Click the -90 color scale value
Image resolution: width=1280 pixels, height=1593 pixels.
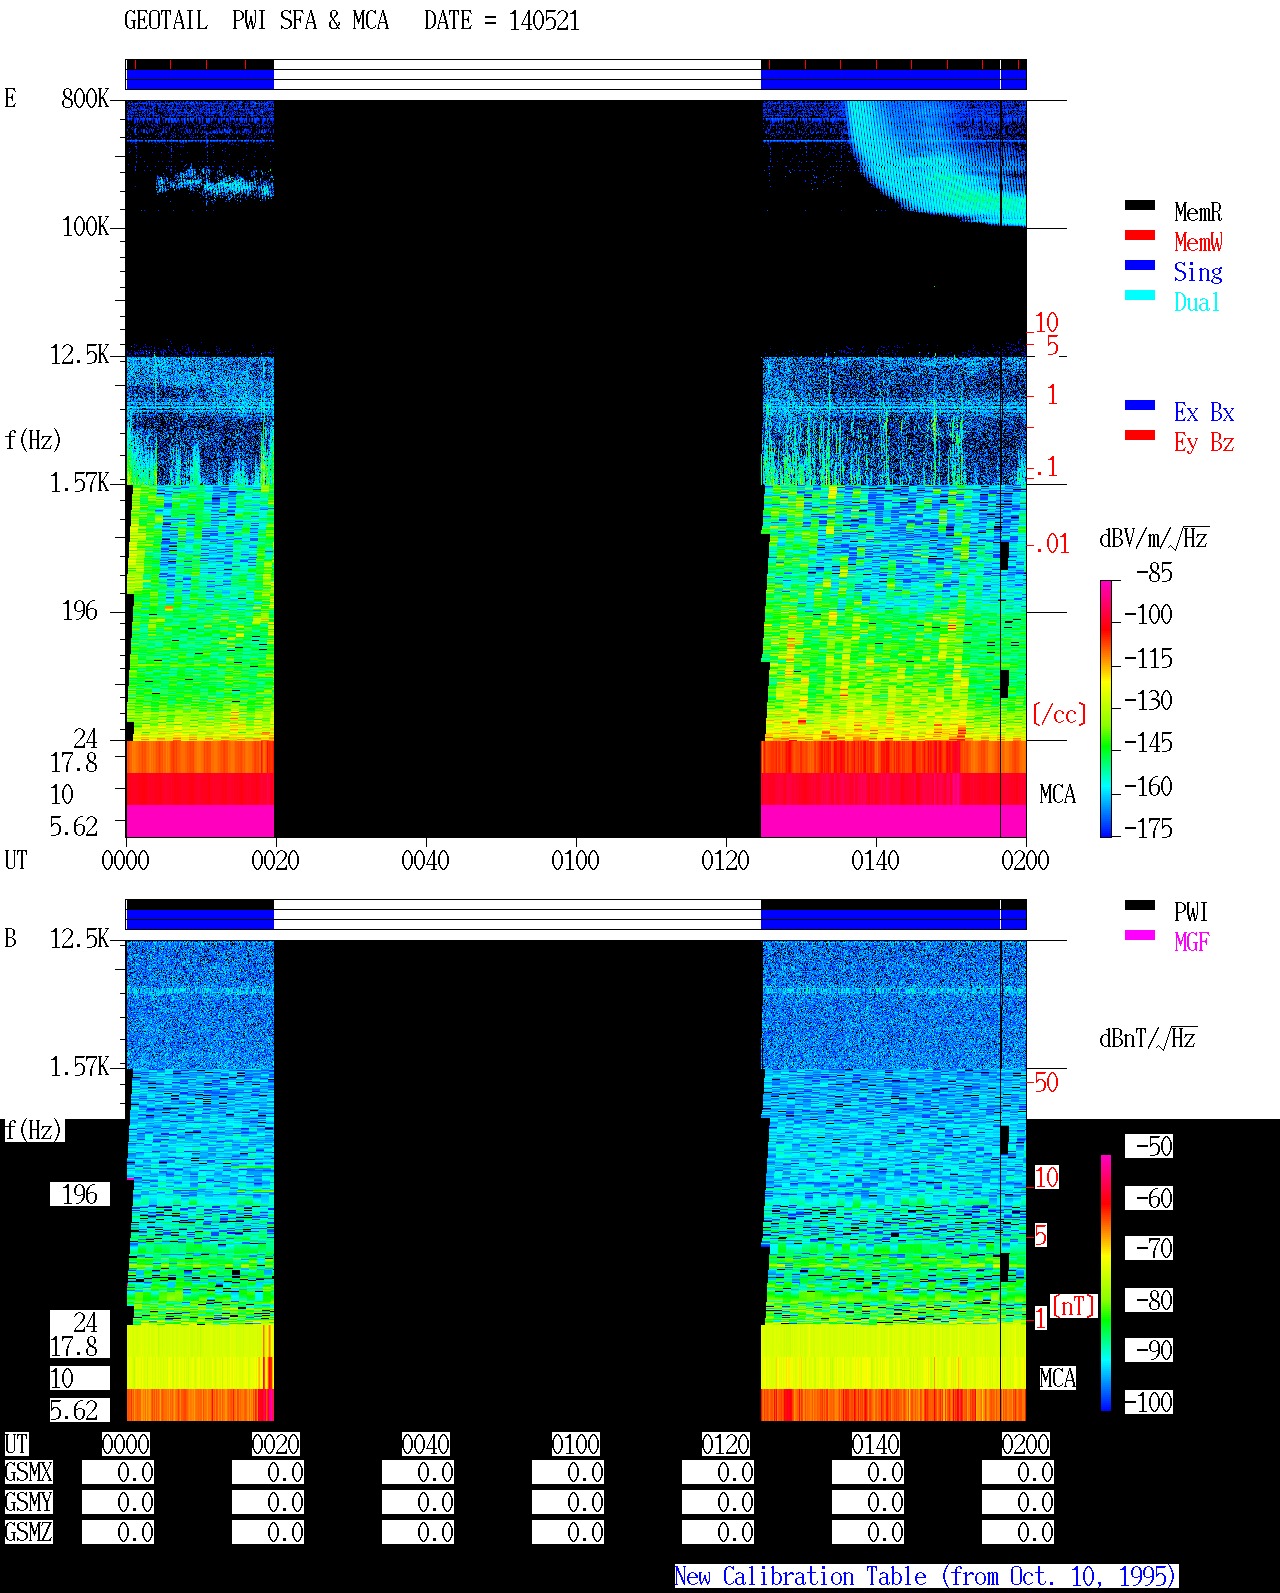click(1149, 1350)
